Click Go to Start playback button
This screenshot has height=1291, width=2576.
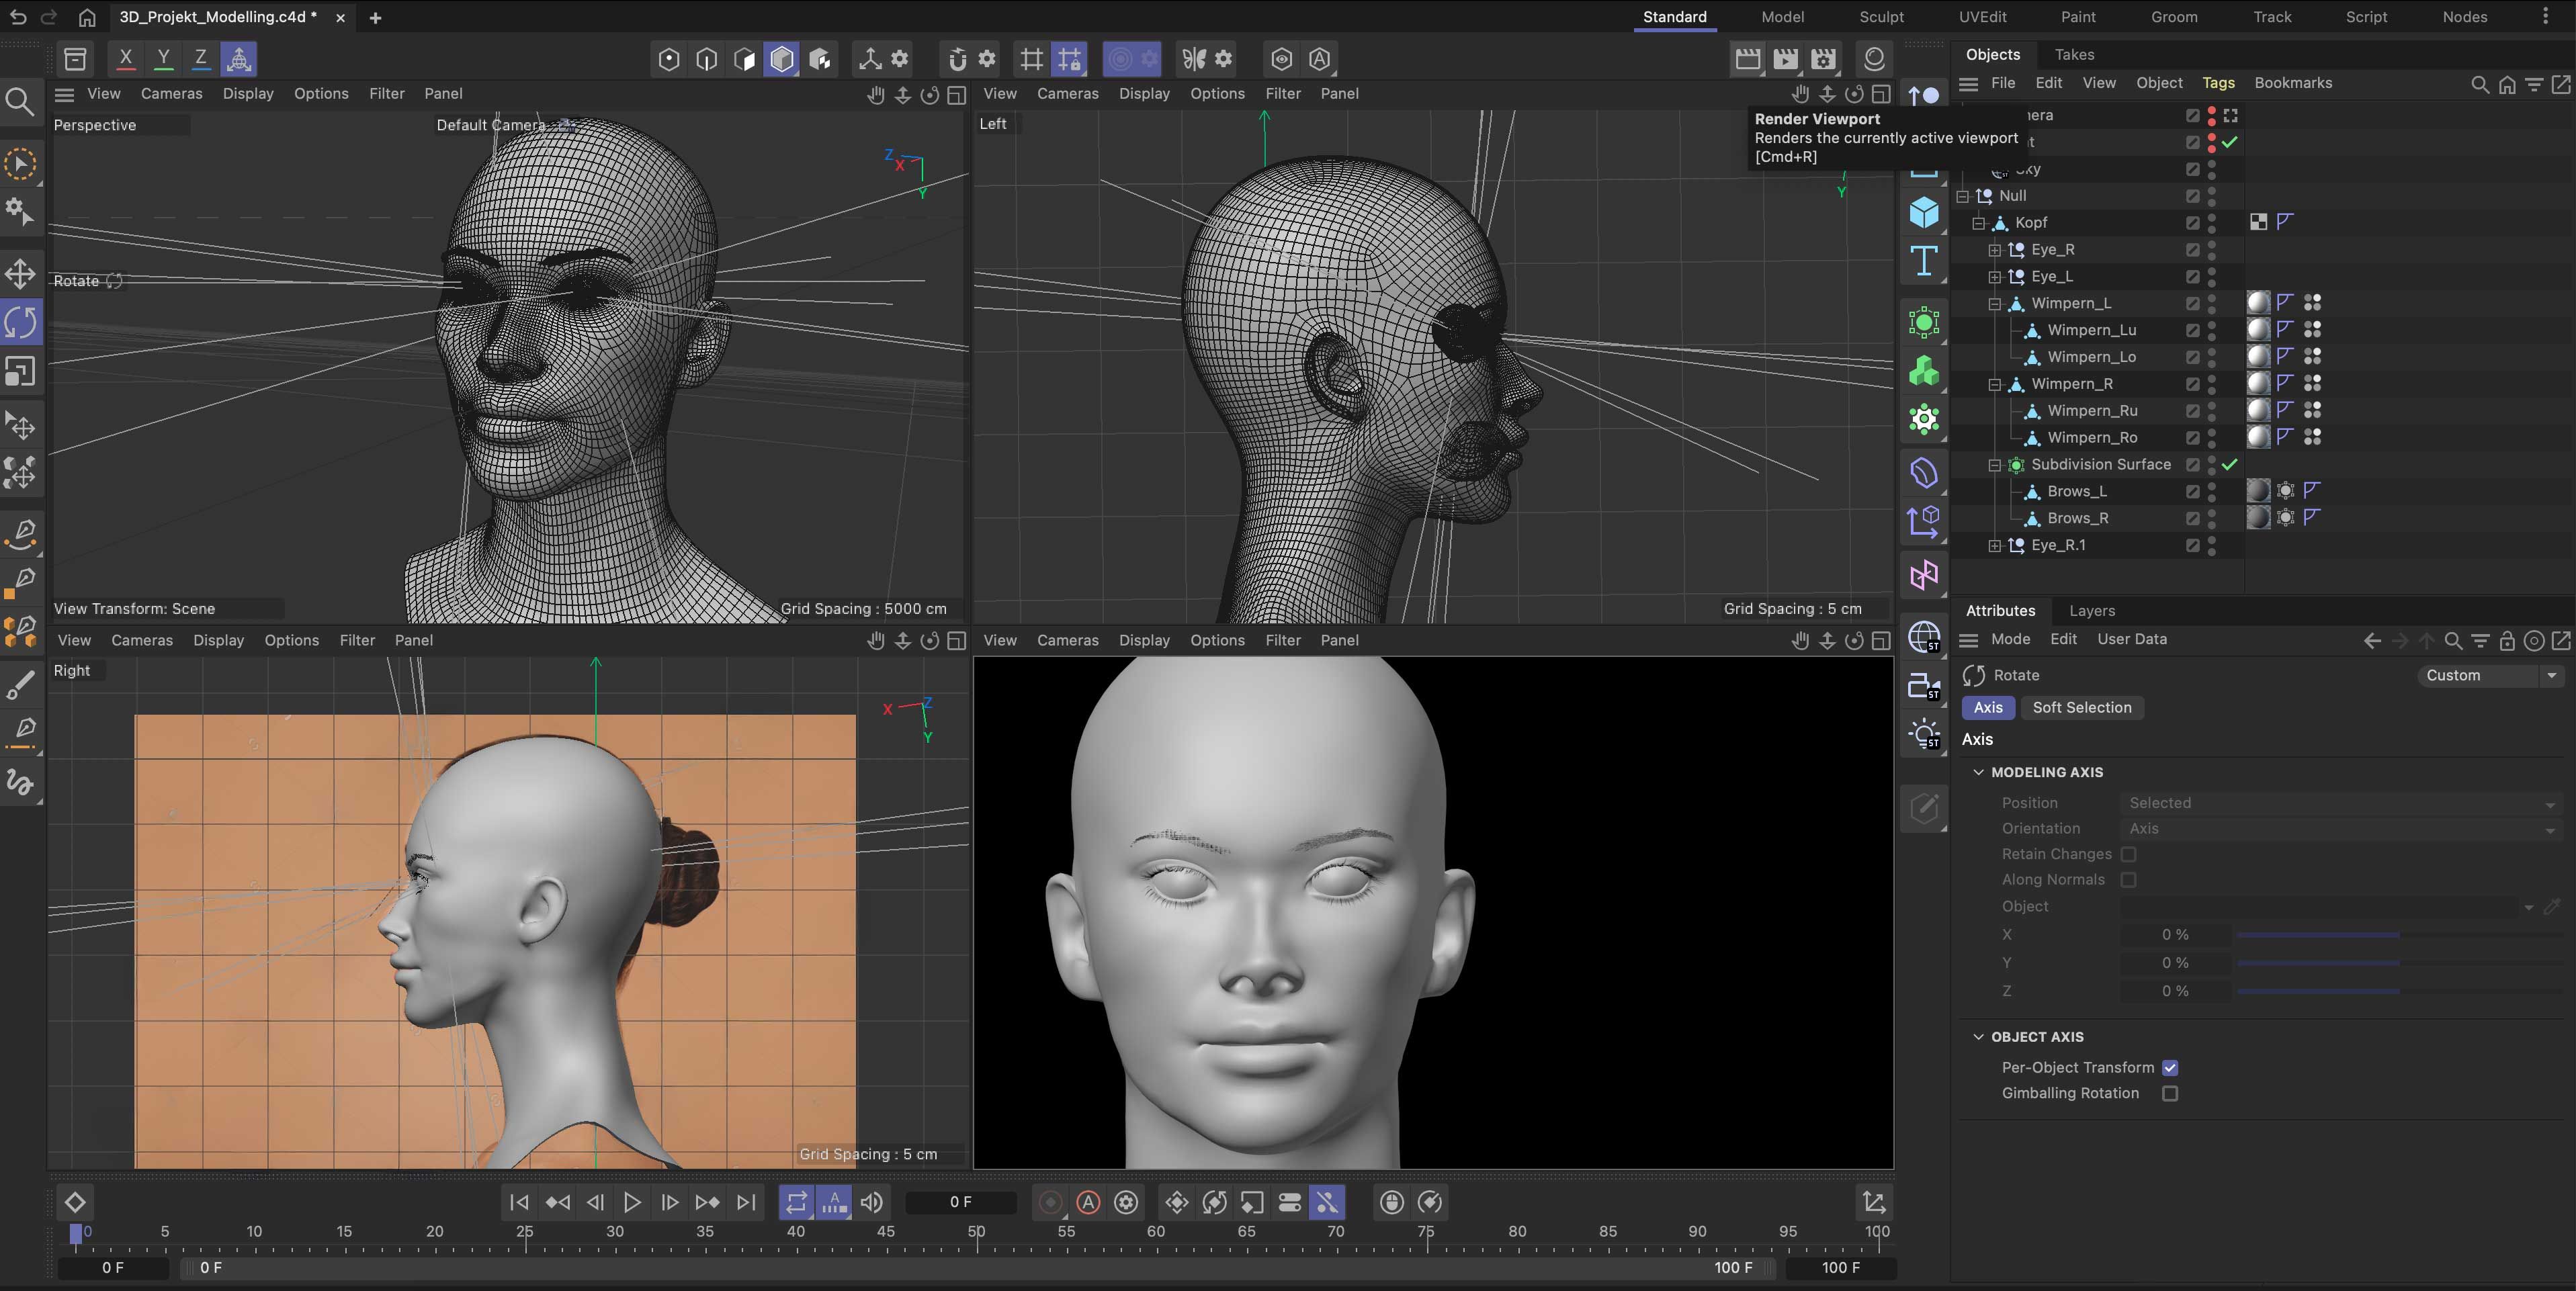(519, 1202)
